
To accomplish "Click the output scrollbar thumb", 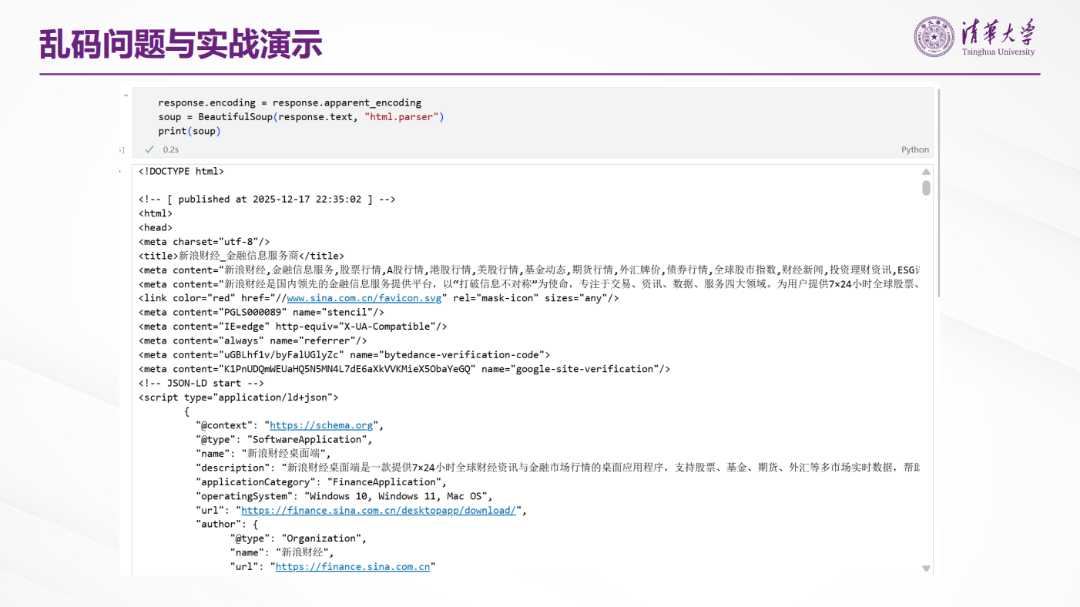I will (x=926, y=187).
